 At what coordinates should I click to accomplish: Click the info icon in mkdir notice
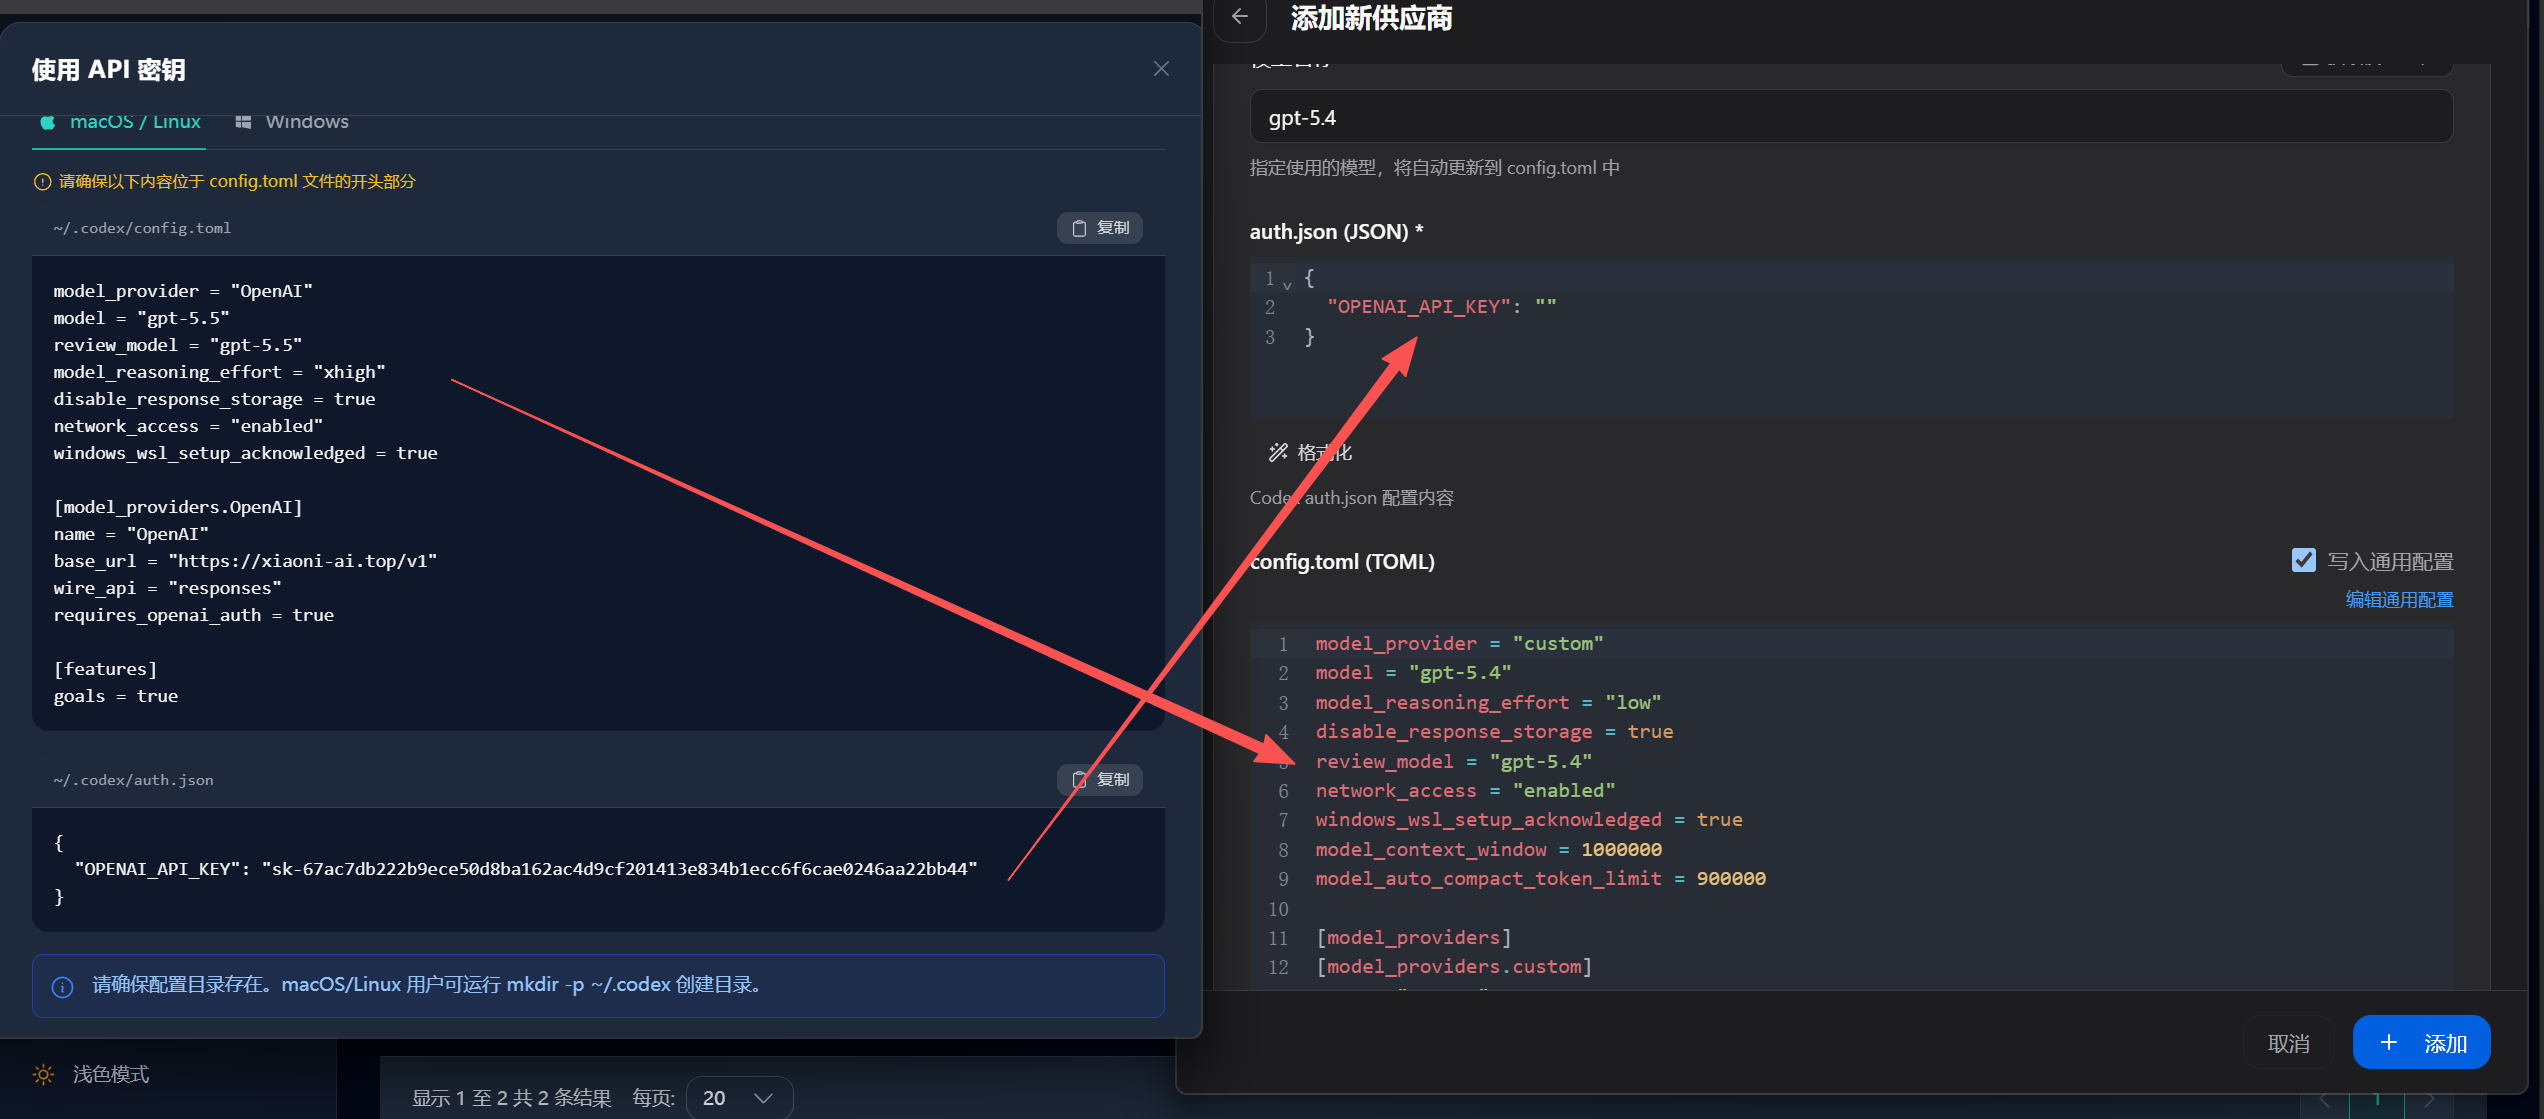tap(62, 986)
